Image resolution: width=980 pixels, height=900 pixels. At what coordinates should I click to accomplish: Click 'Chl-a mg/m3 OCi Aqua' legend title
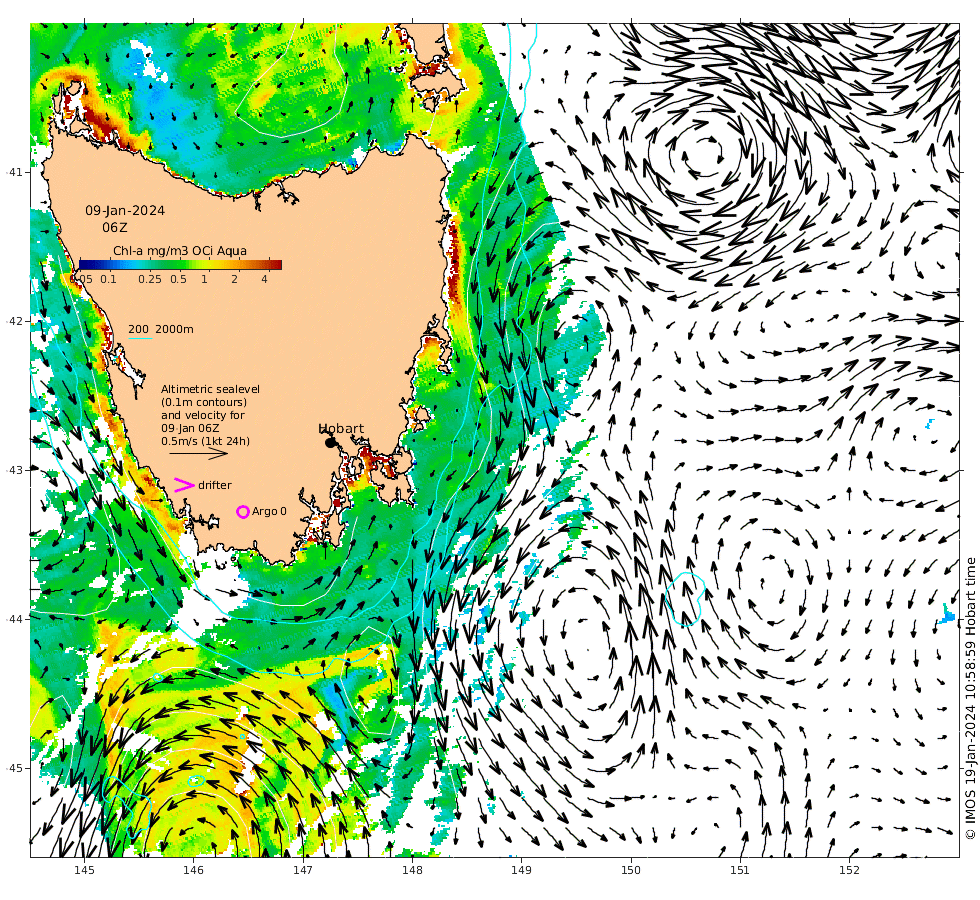click(x=179, y=251)
